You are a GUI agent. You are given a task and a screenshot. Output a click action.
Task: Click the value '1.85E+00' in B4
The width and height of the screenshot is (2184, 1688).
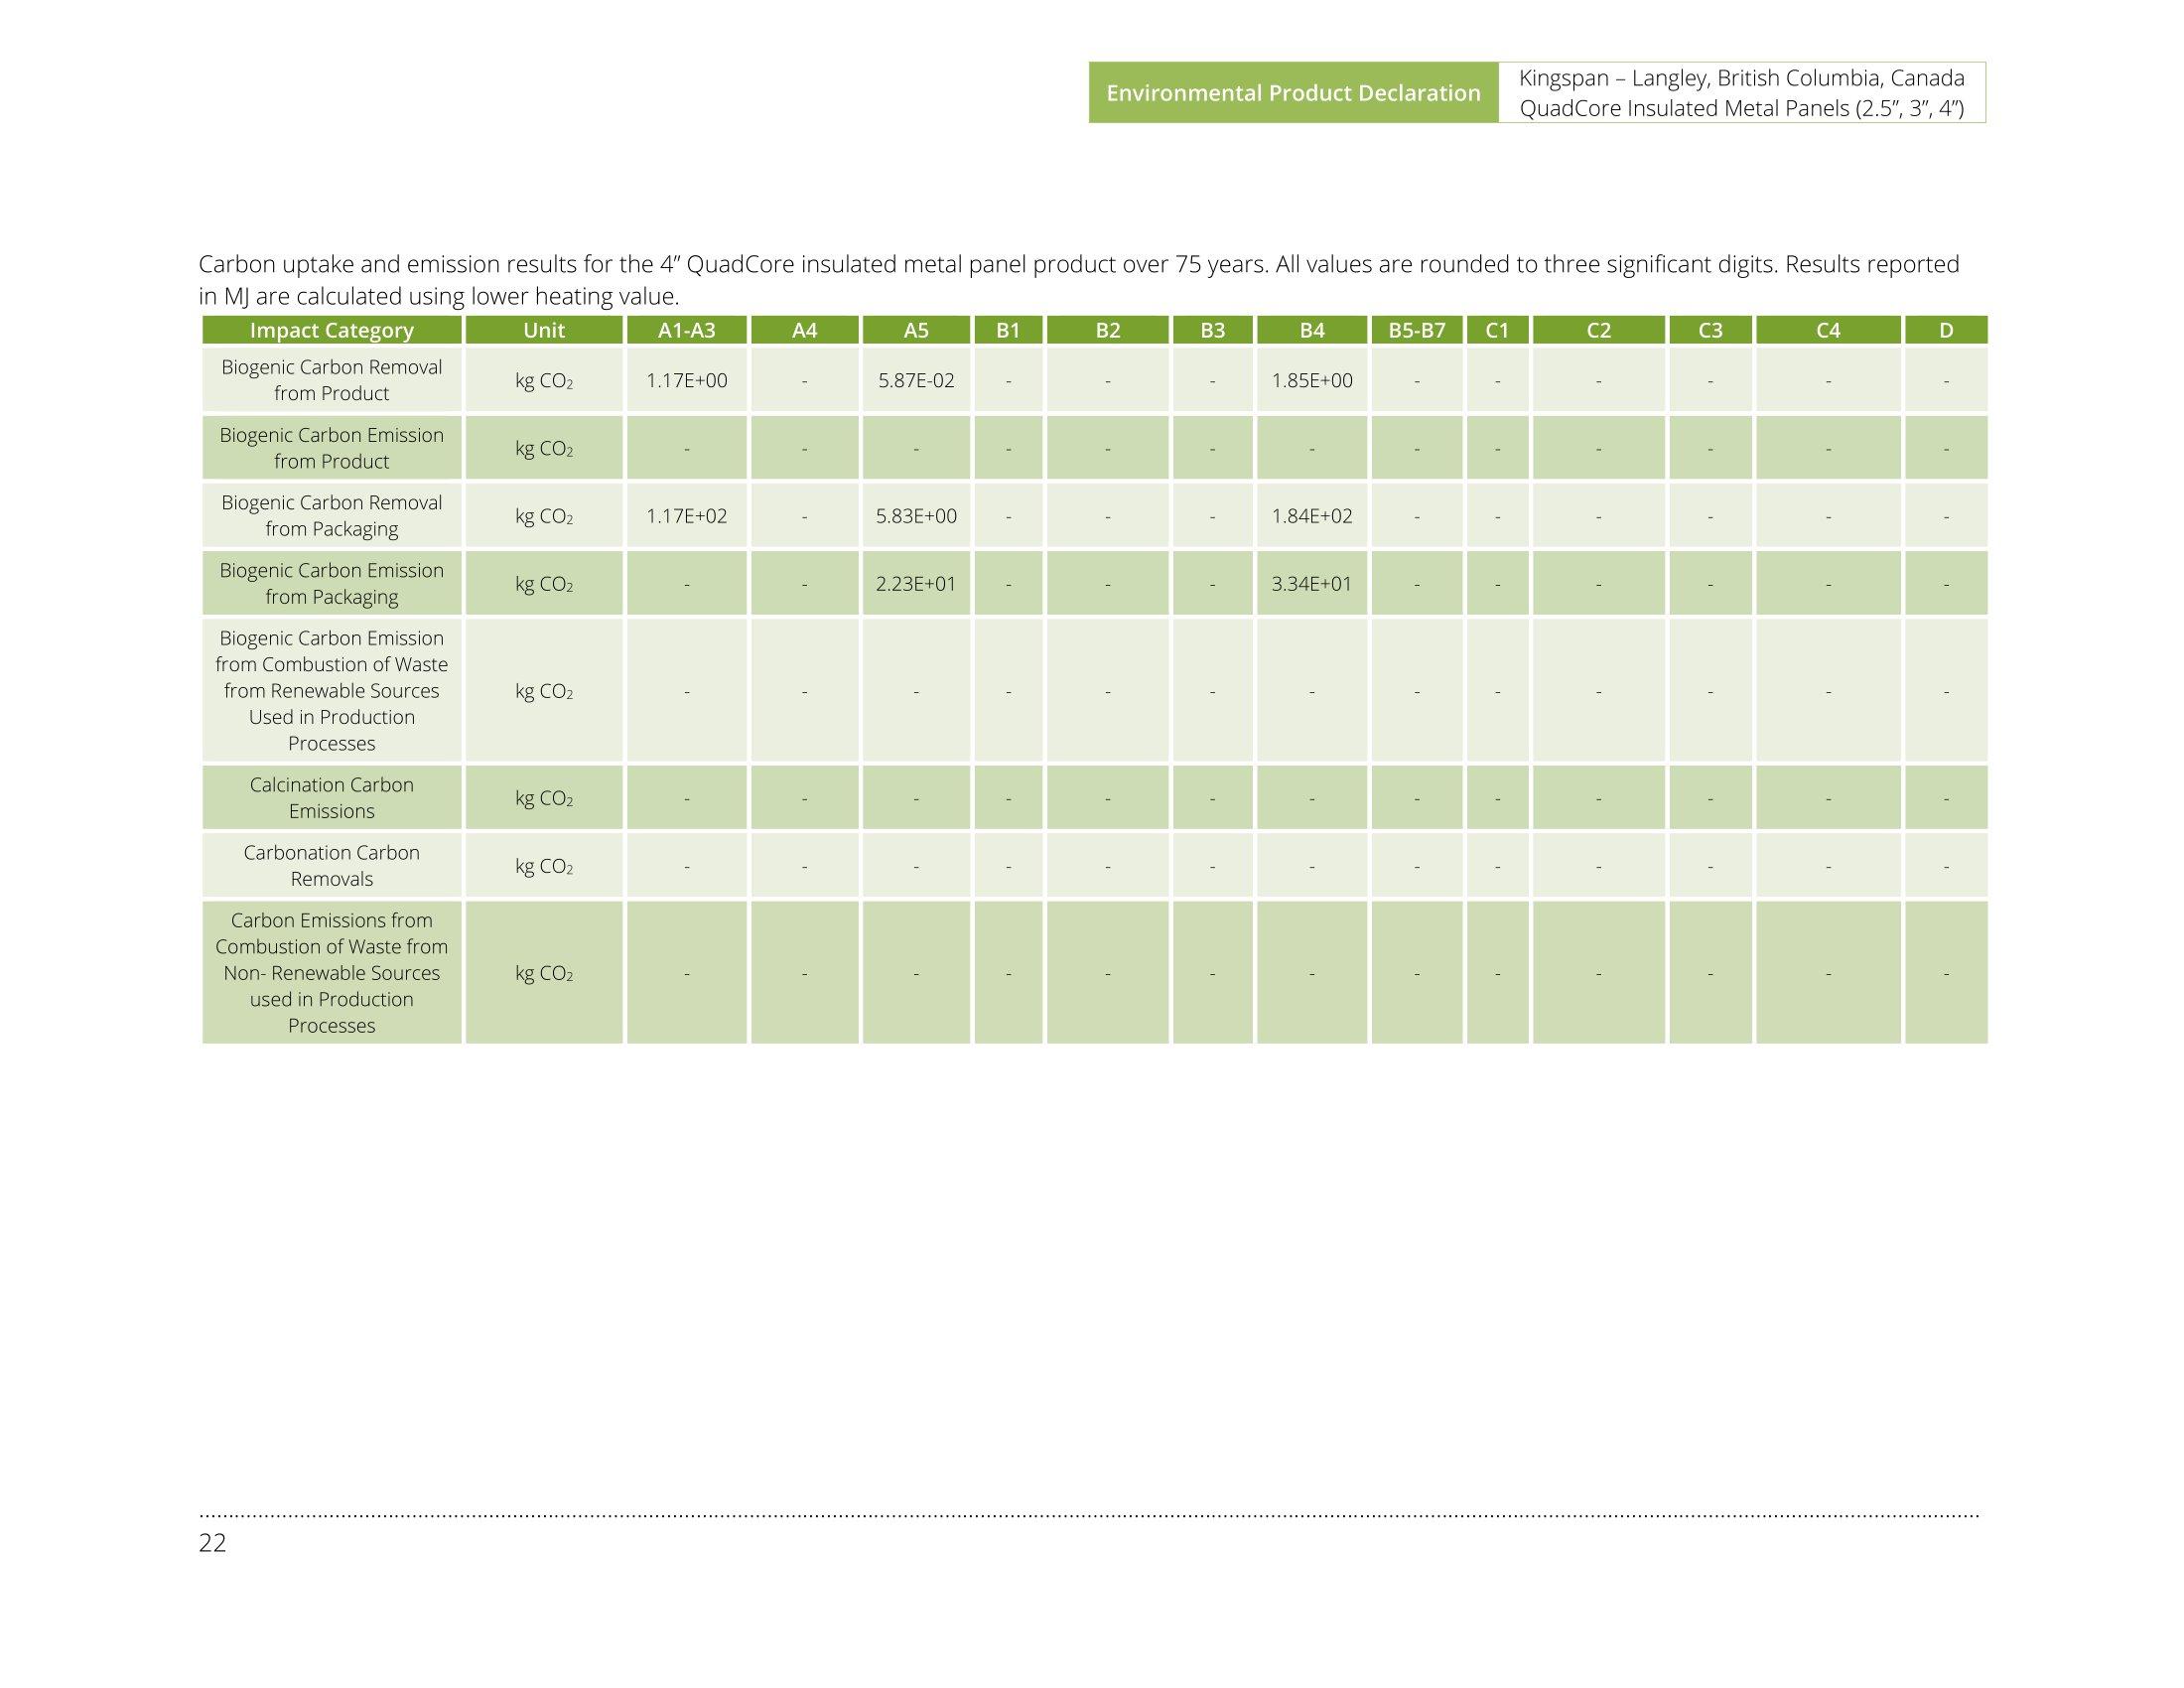tap(1312, 381)
